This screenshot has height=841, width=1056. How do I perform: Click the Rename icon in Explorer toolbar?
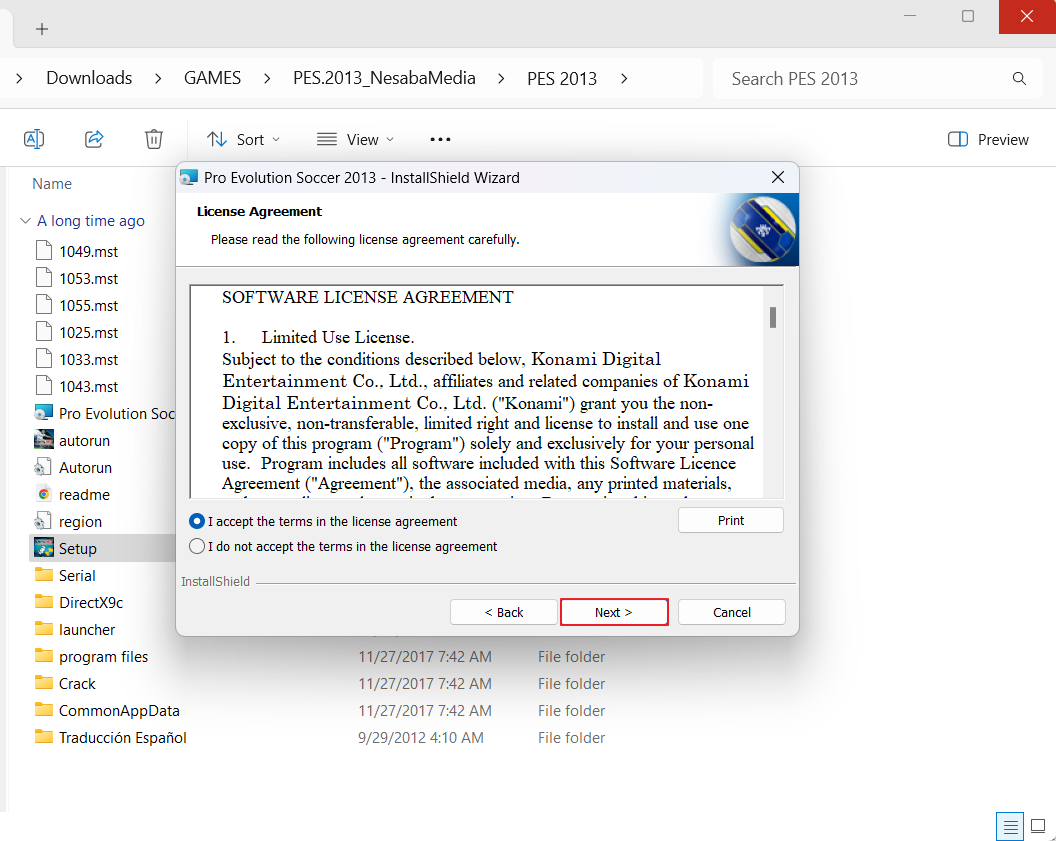coord(34,139)
